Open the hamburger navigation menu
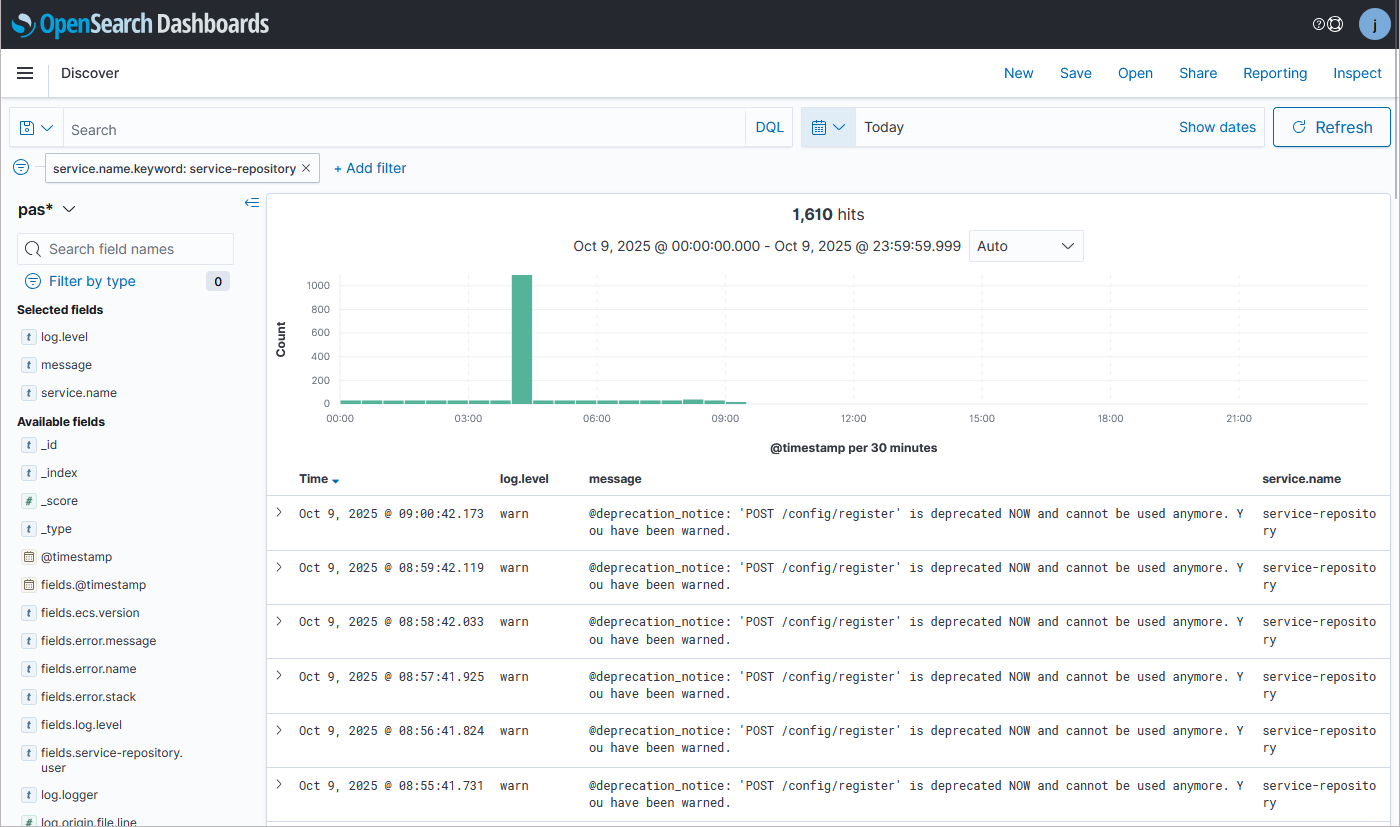This screenshot has height=827, width=1400. (25, 73)
